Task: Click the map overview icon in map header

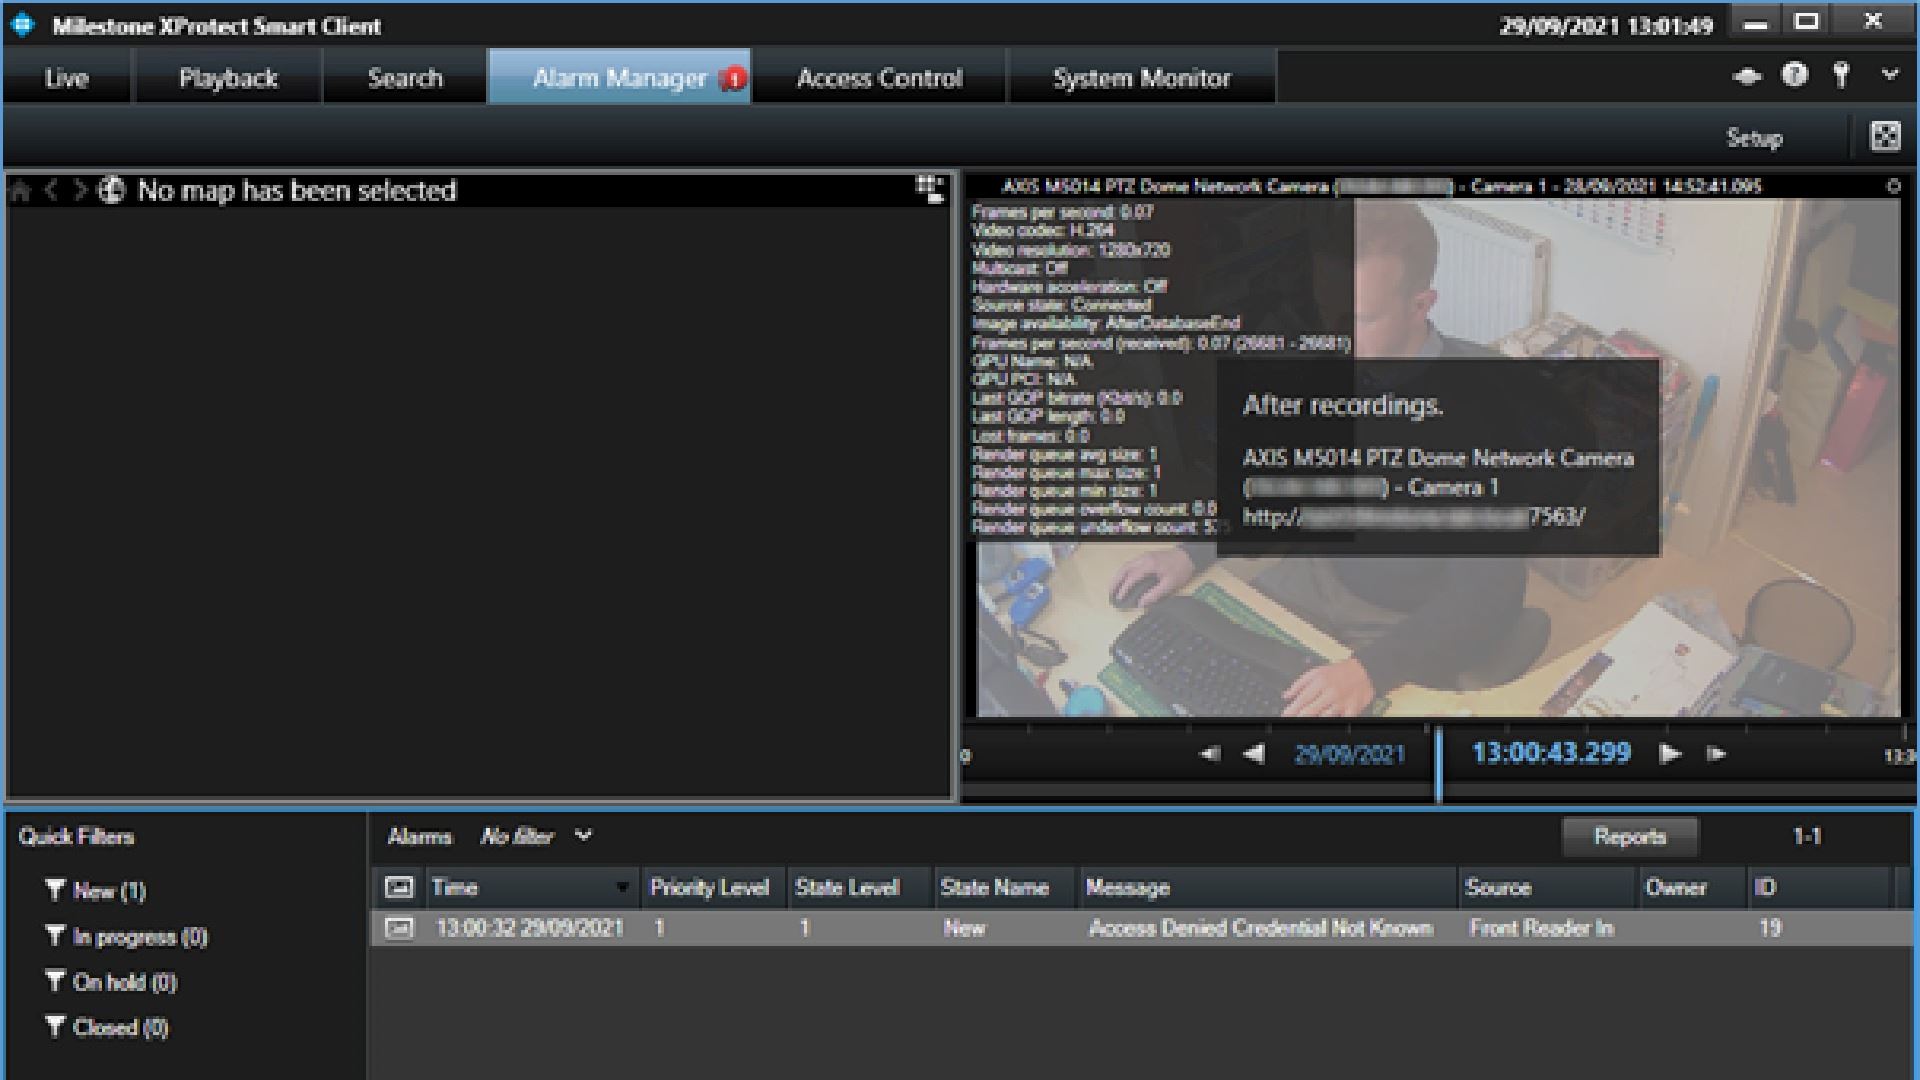Action: [930, 189]
